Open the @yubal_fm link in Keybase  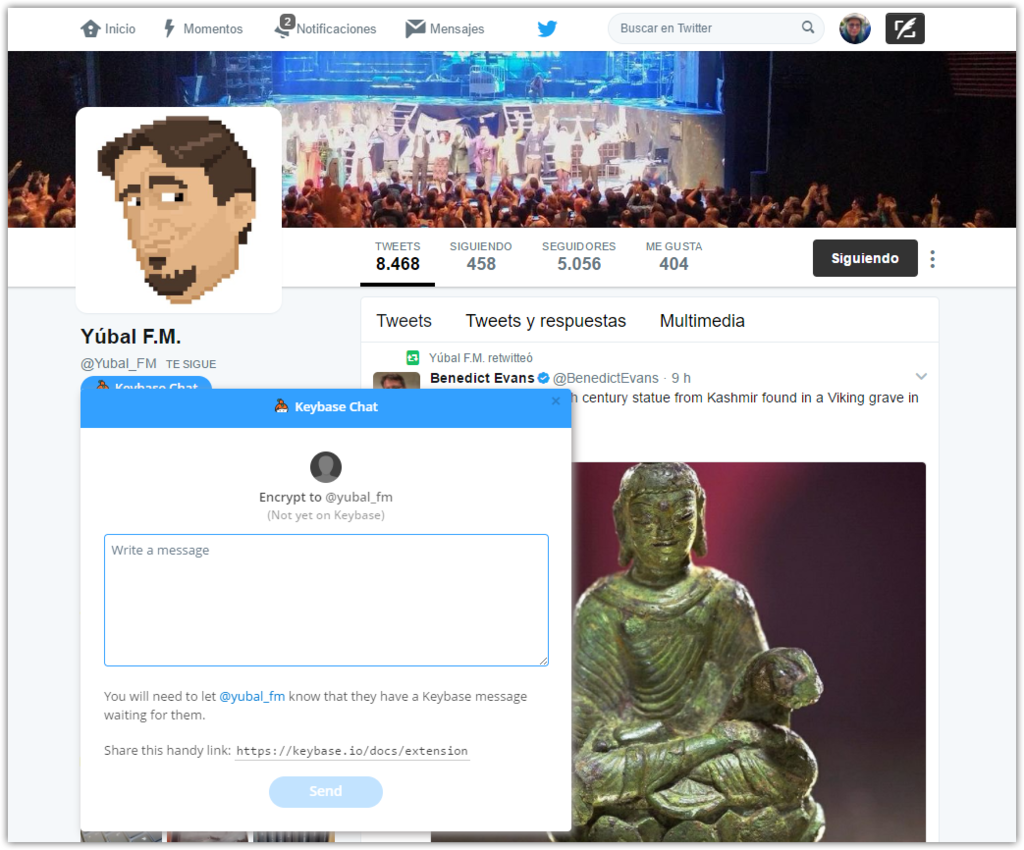pos(252,697)
